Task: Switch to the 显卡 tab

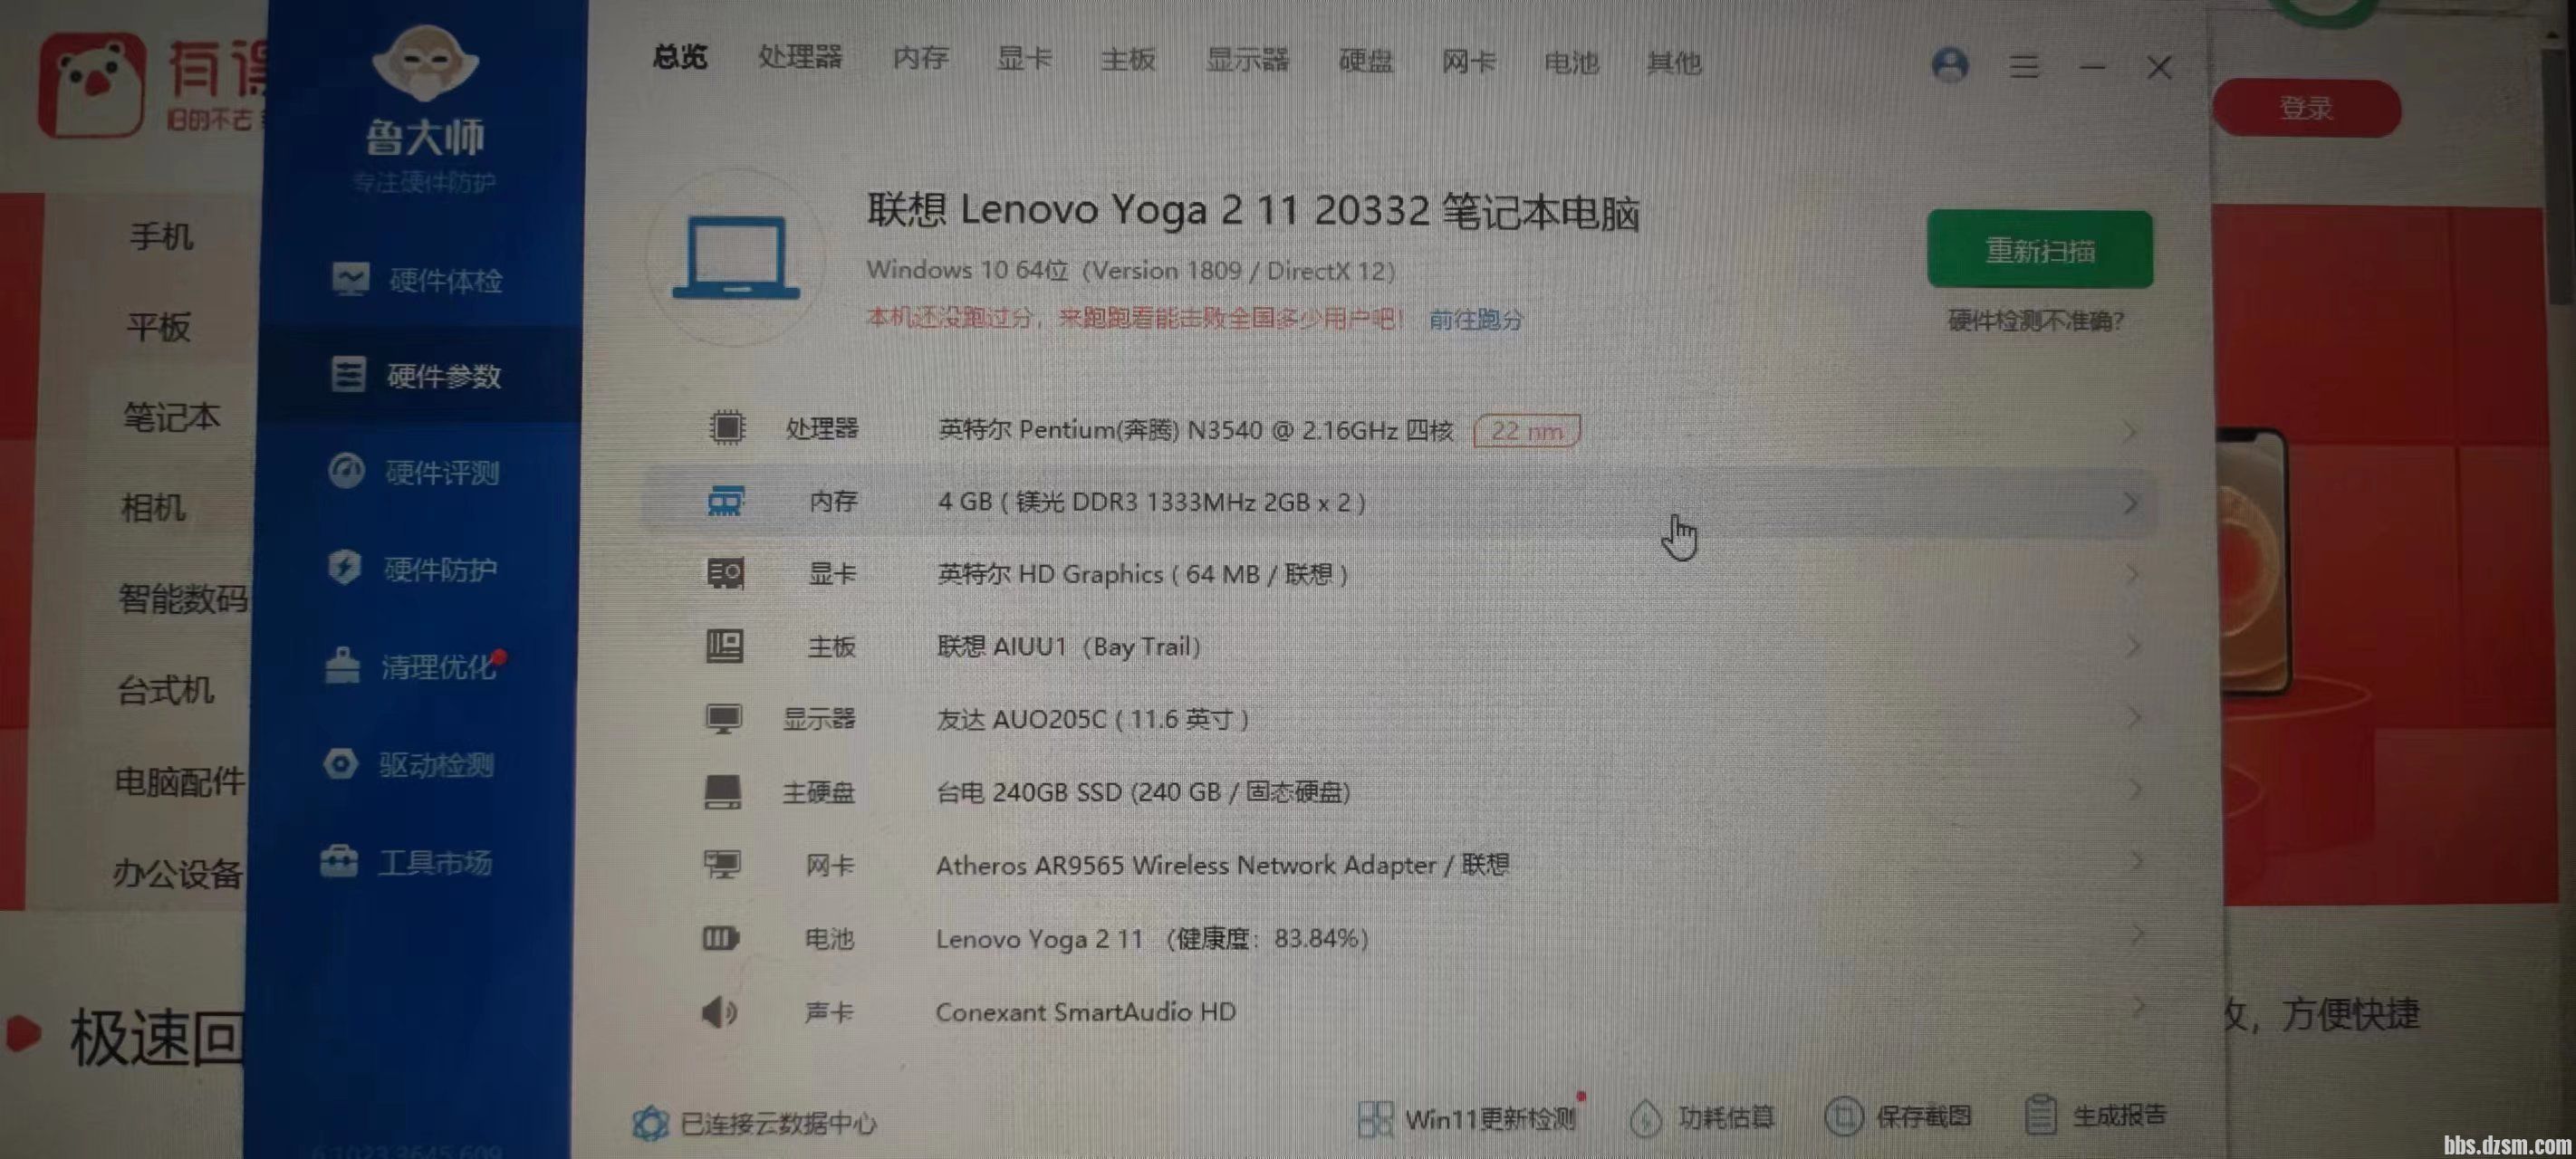Action: pos(1024,59)
